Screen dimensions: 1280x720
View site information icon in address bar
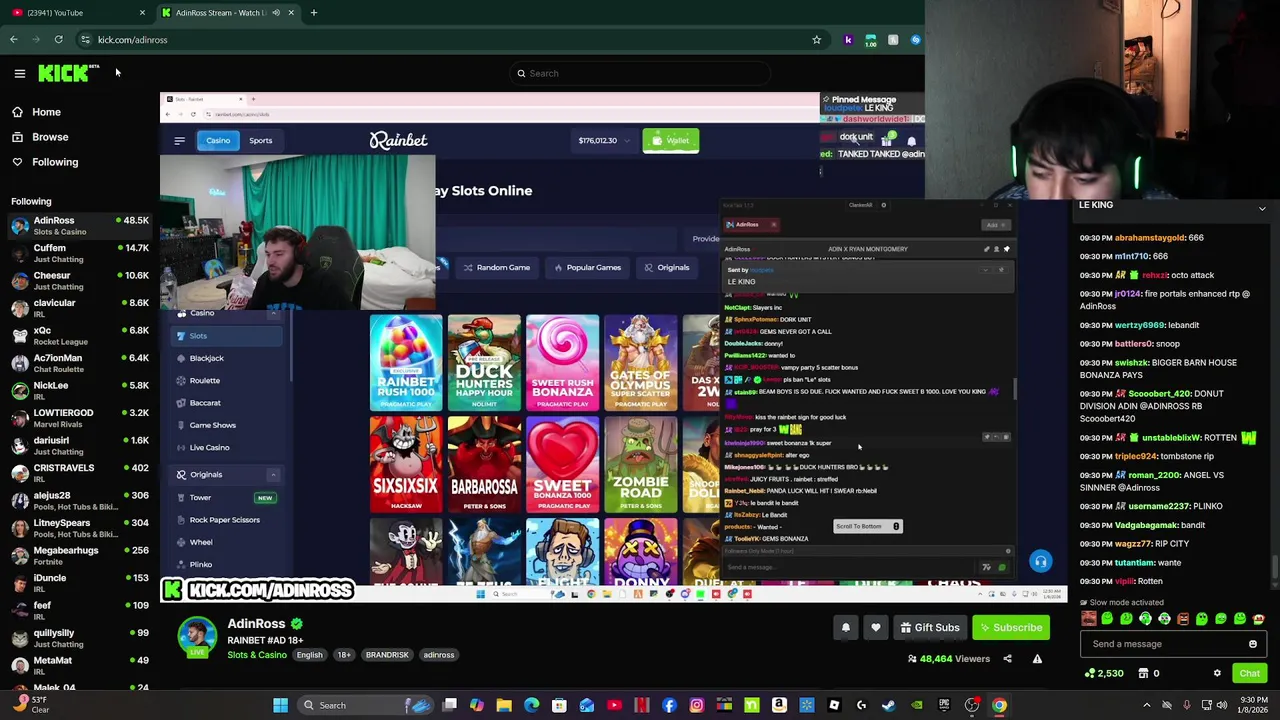[x=86, y=40]
